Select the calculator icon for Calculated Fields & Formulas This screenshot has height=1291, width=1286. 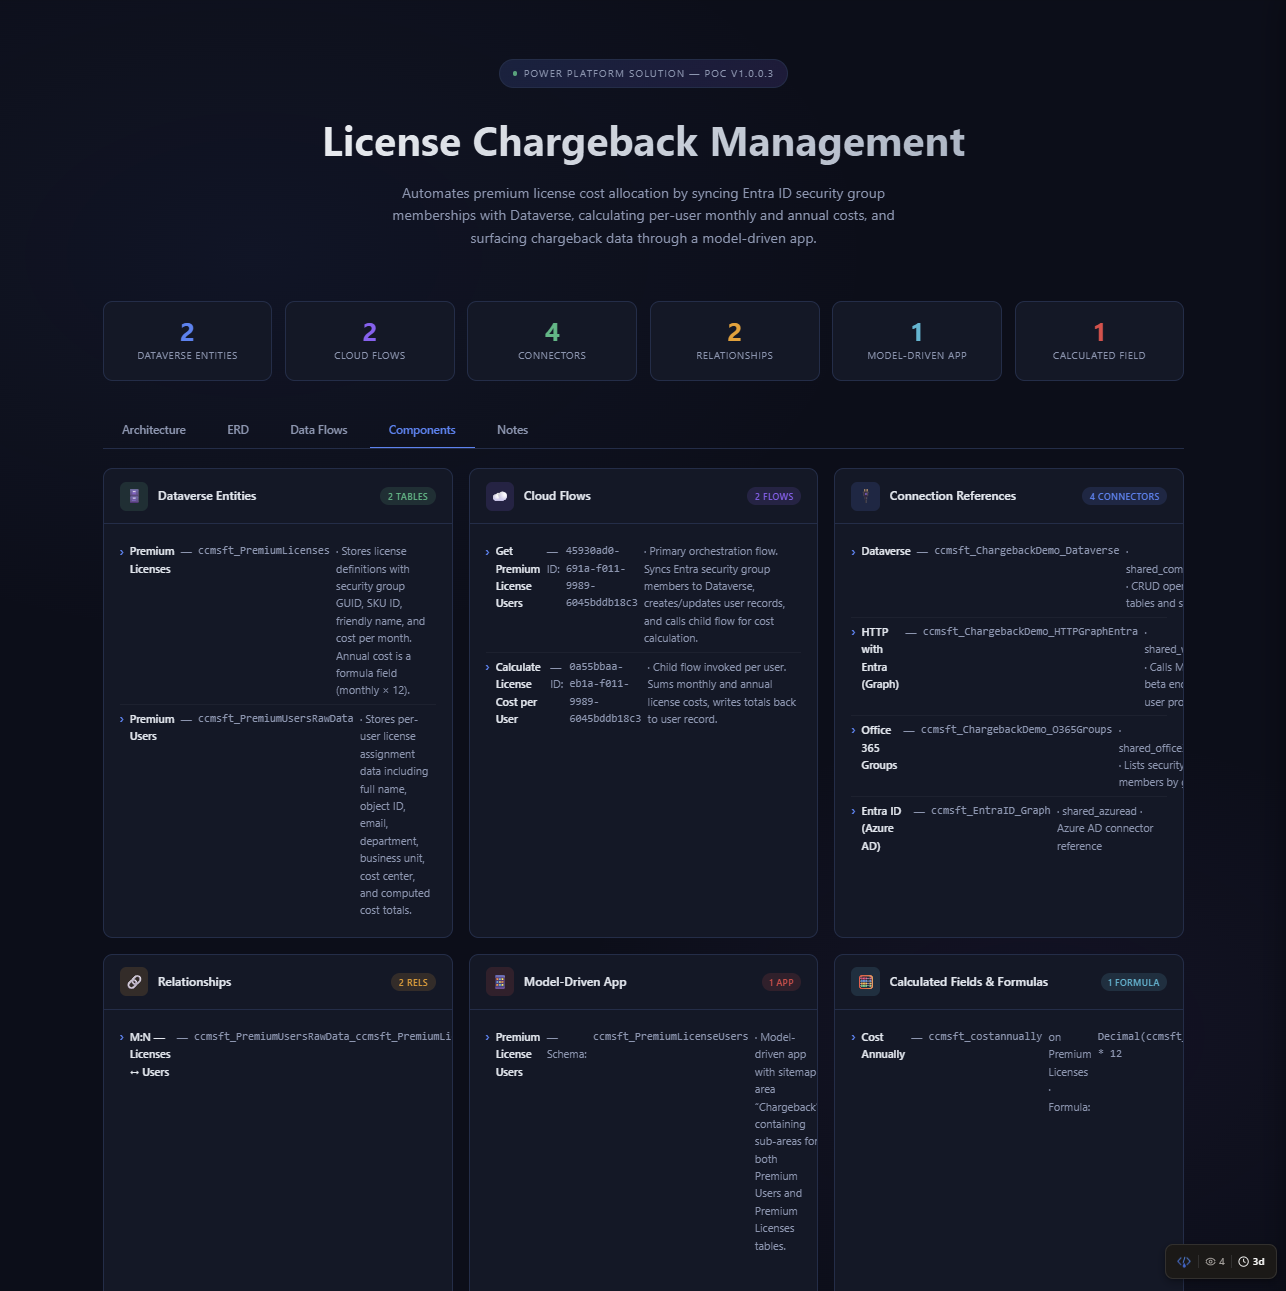pos(864,981)
